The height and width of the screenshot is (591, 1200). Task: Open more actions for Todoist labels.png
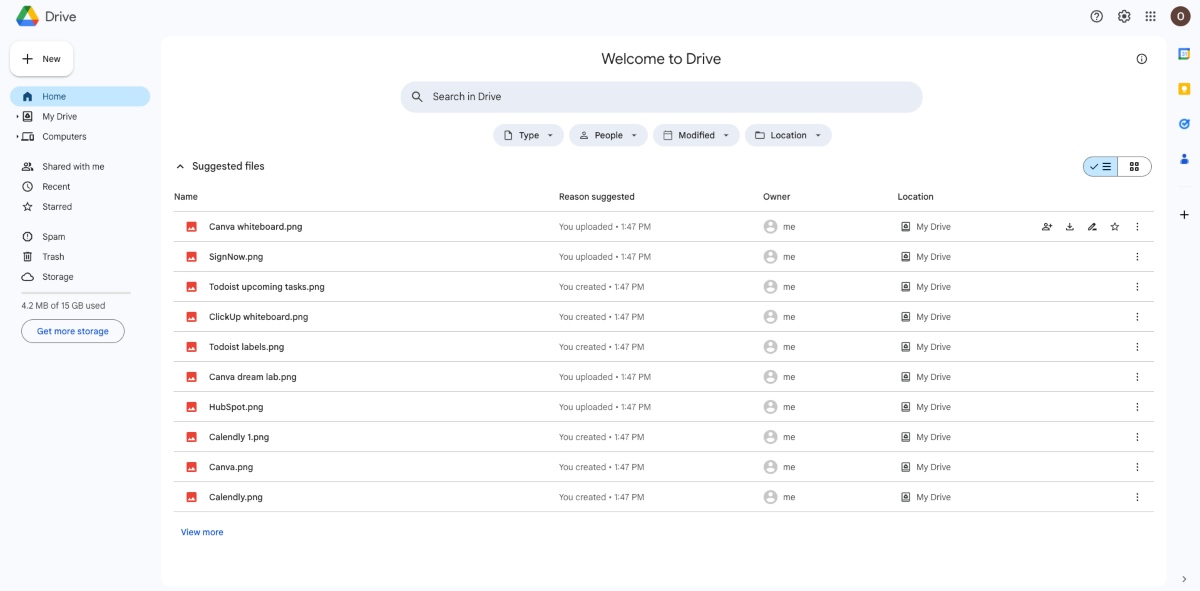click(1137, 347)
